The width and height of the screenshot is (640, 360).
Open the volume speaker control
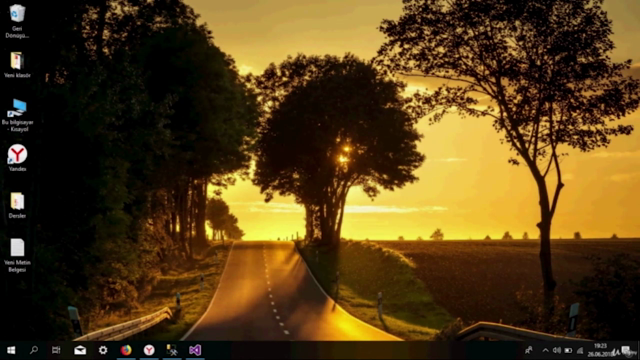557,350
